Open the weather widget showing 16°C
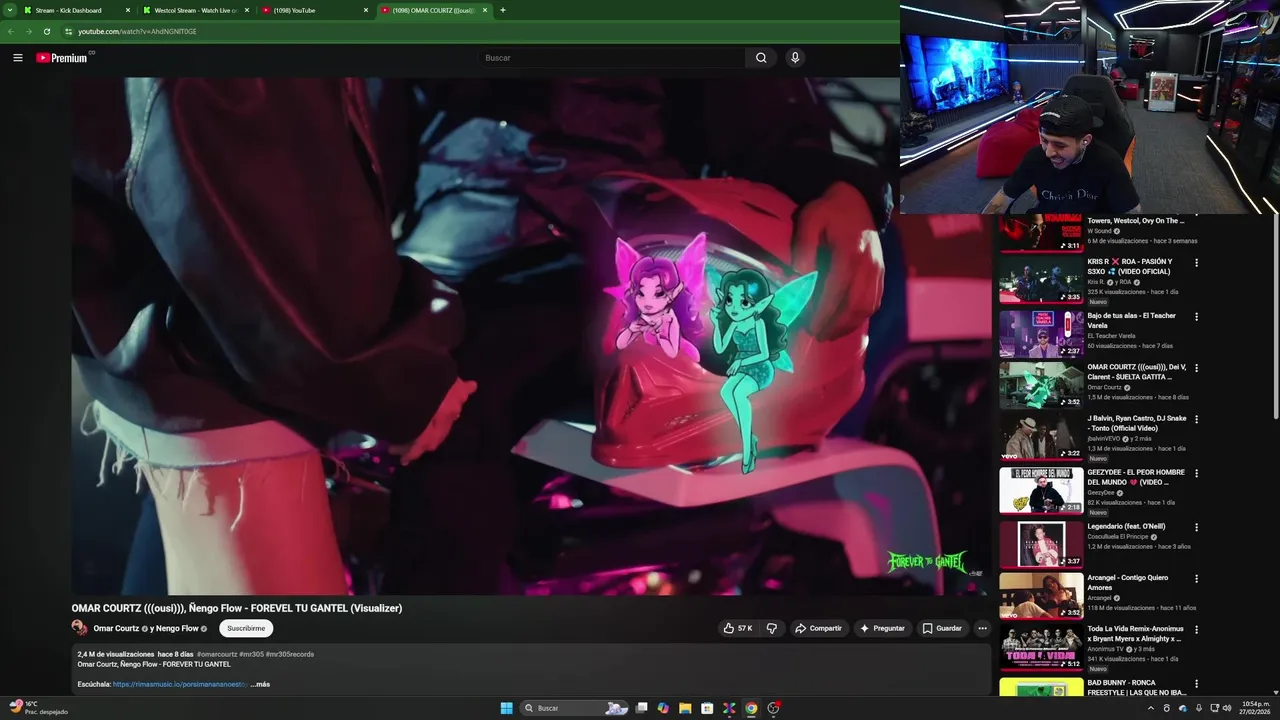The image size is (1280, 720). click(38, 708)
